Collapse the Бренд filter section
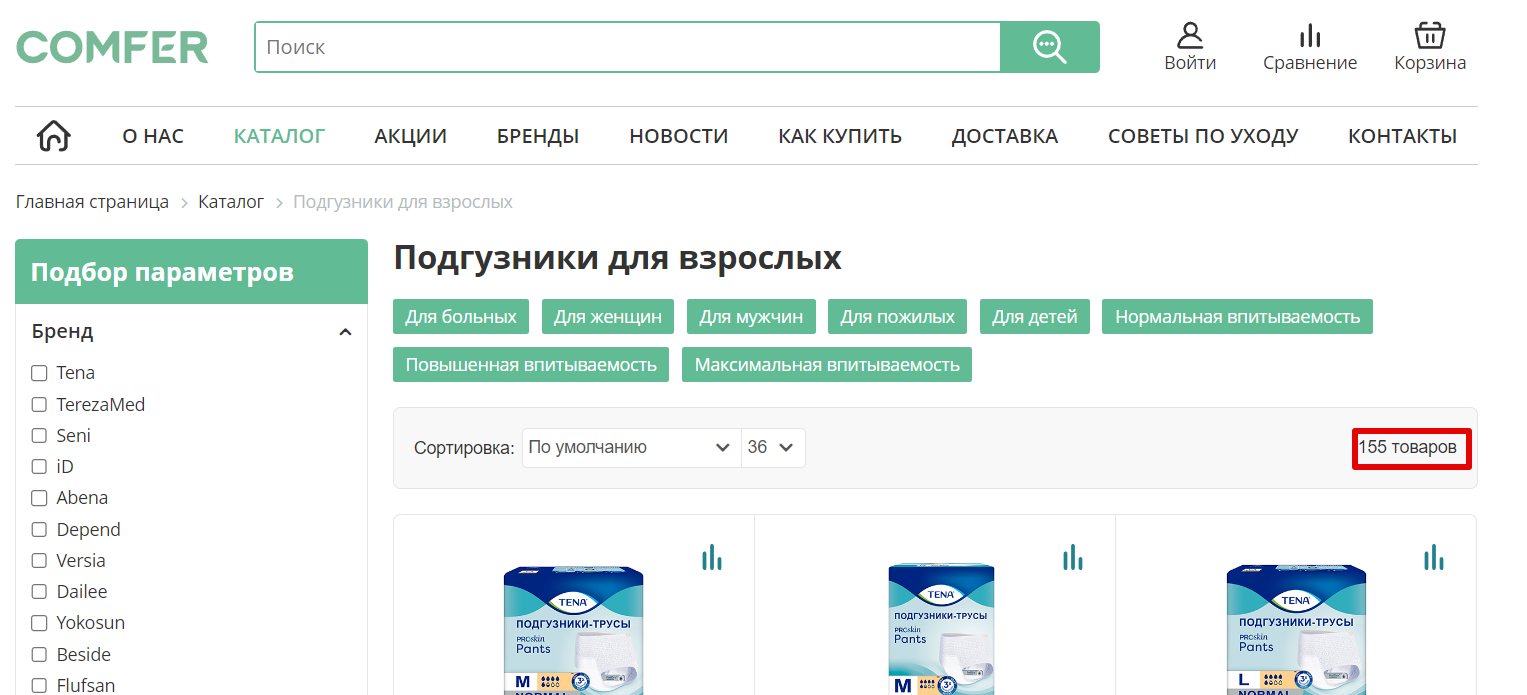Screen dimensions: 1527x695 click(x=345, y=332)
